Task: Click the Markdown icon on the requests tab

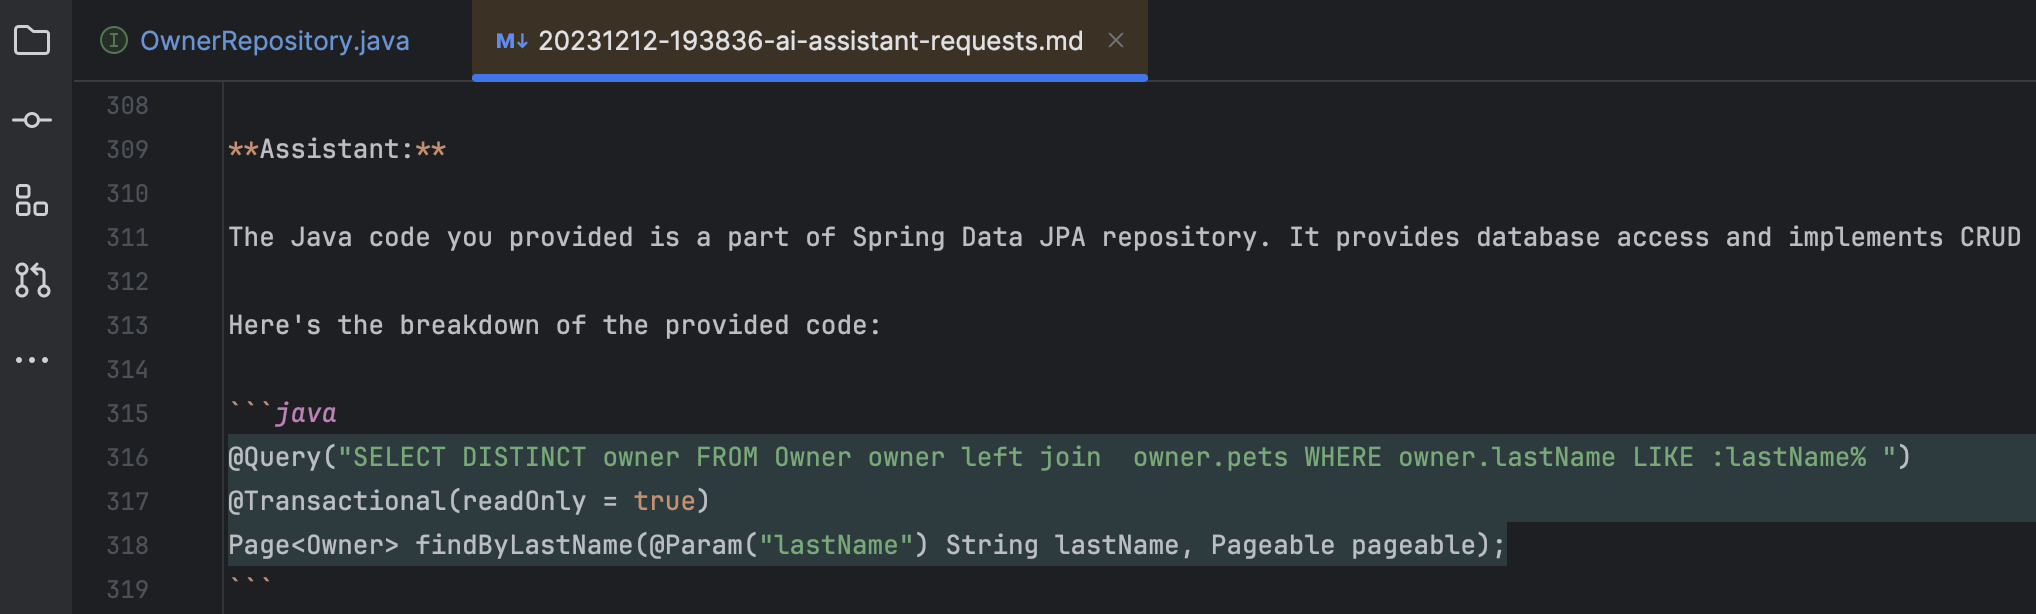Action: [511, 41]
